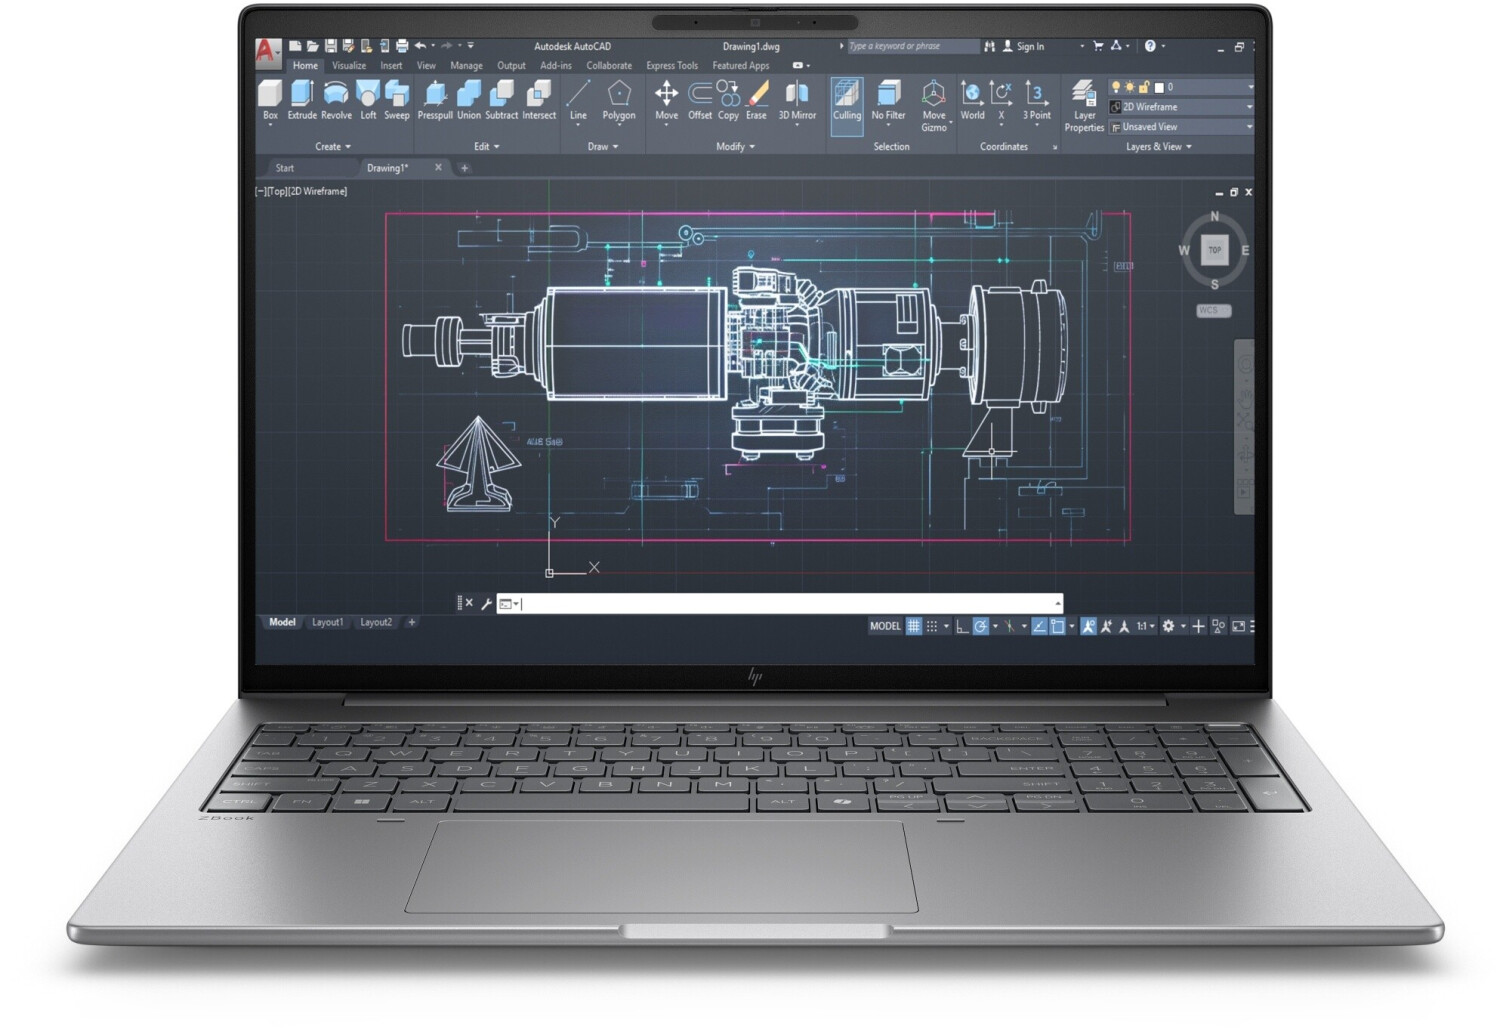
Task: Click the MODEL space status button
Action: pos(885,626)
